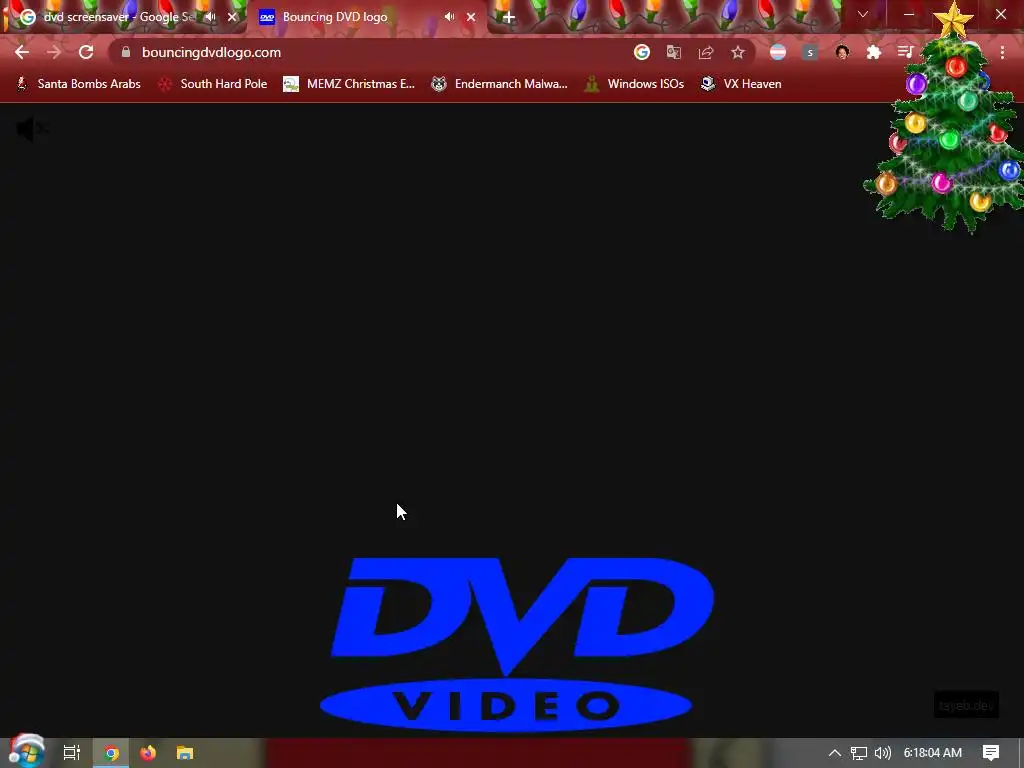Open VX Heaven bookmark
Image resolution: width=1024 pixels, height=768 pixels.
click(x=741, y=84)
